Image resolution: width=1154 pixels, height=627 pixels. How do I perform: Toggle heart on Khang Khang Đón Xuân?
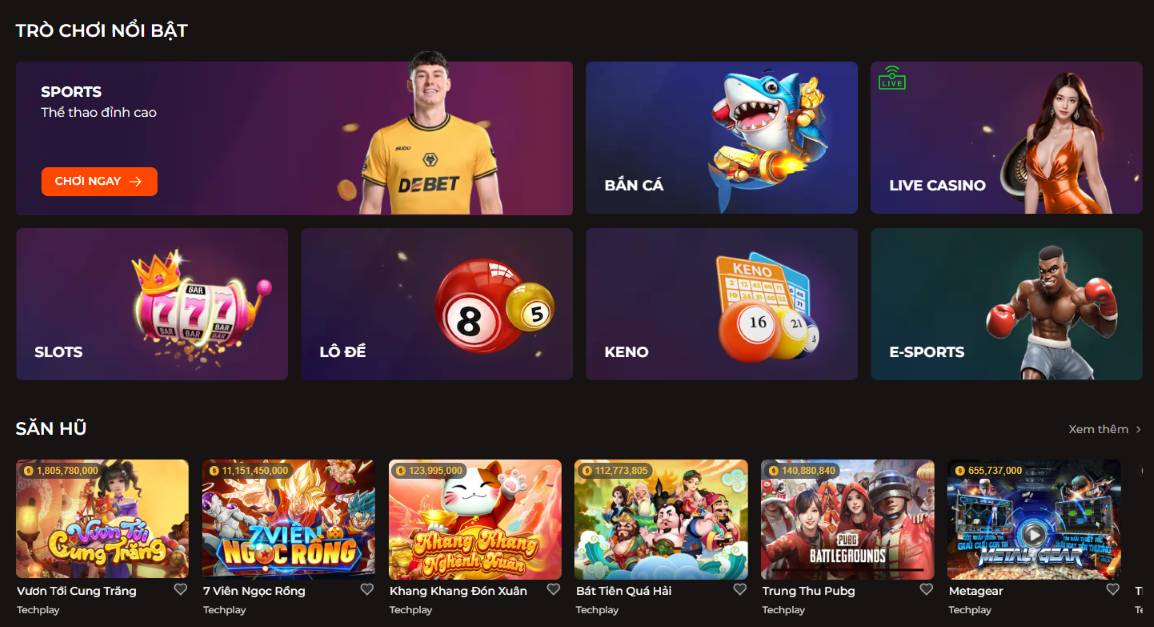click(553, 589)
